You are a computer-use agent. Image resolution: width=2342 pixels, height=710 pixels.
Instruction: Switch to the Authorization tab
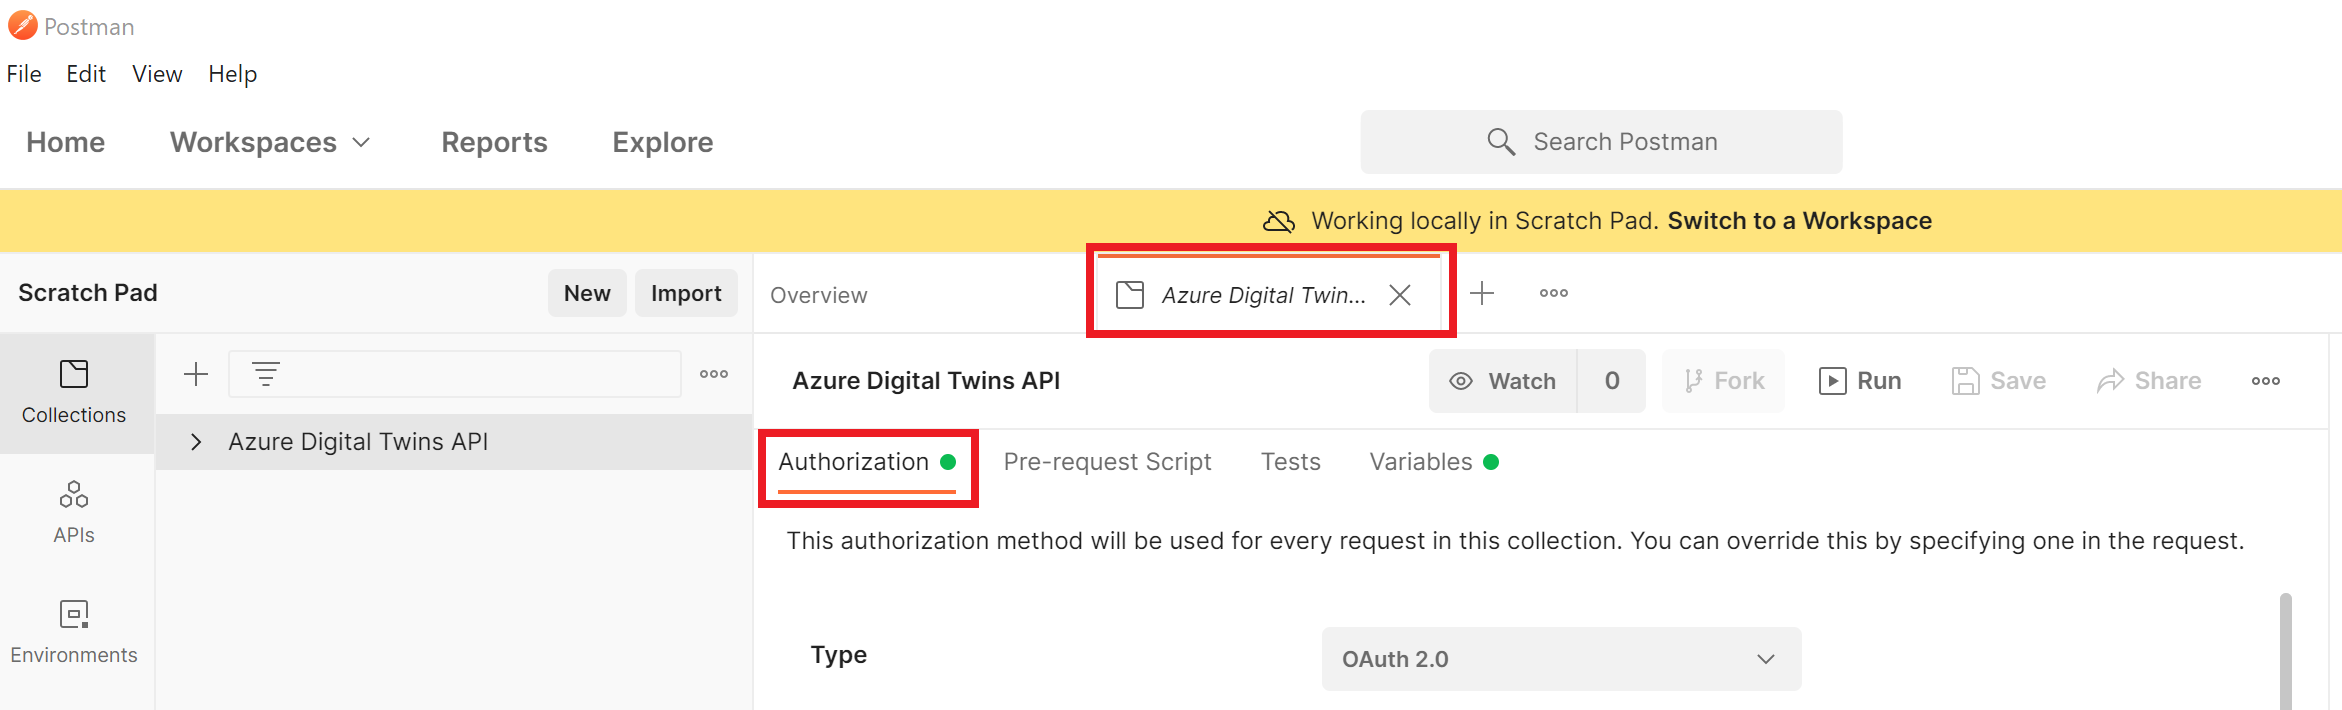click(x=867, y=462)
